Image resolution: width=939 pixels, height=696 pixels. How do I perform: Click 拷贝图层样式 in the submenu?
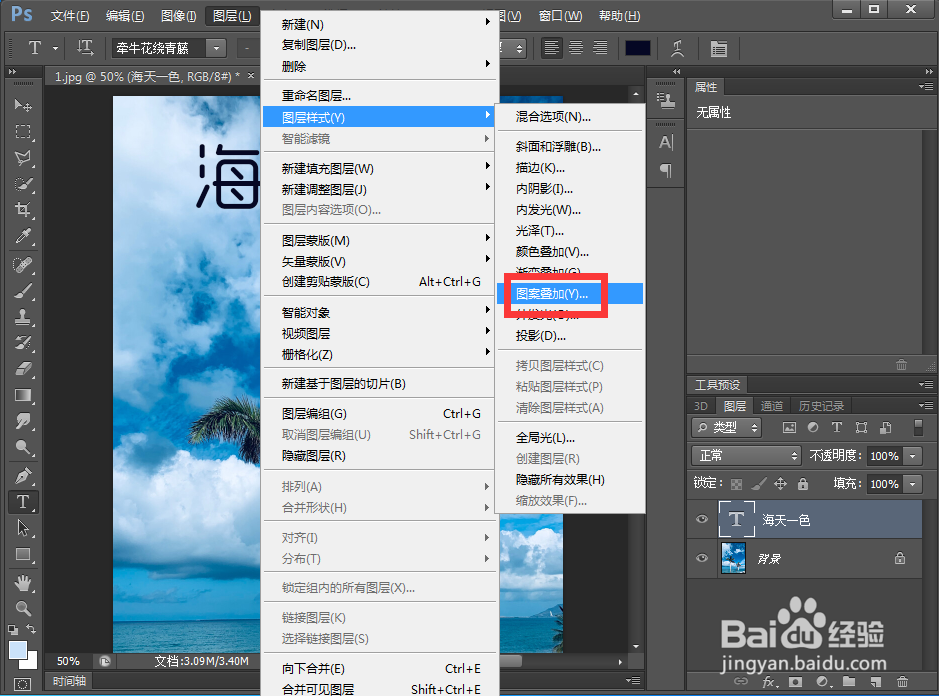[x=558, y=366]
